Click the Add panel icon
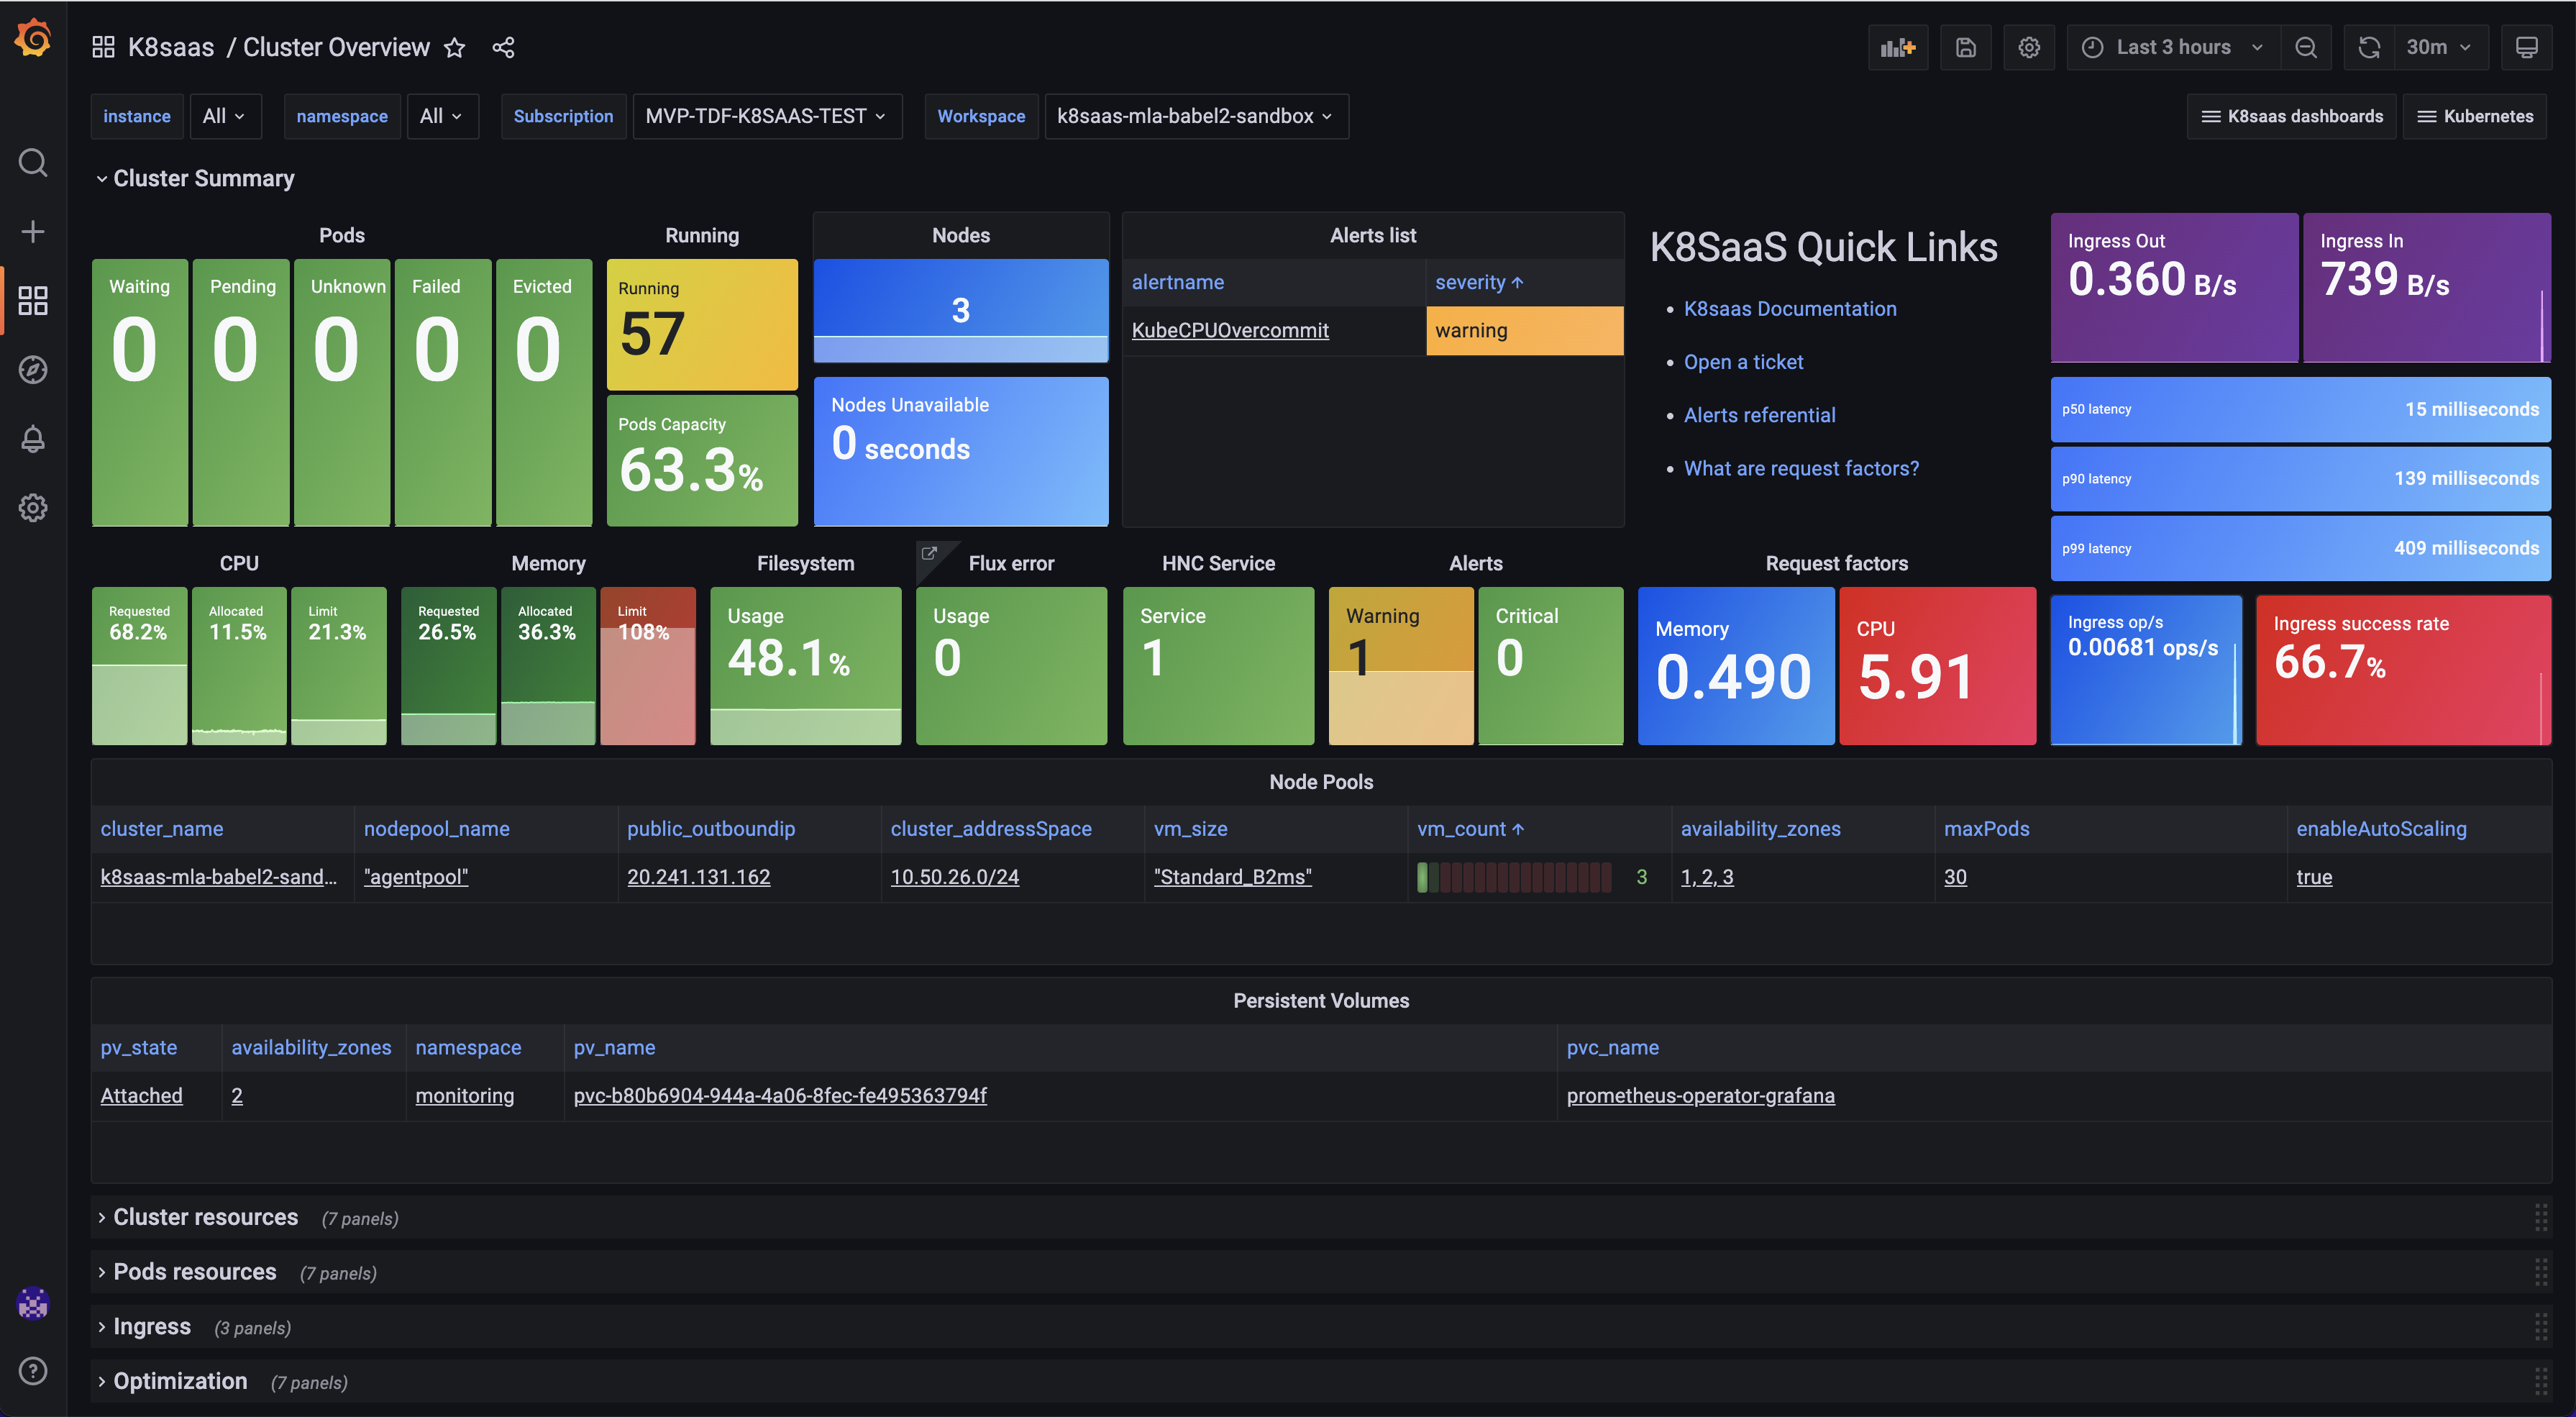 [x=1897, y=47]
